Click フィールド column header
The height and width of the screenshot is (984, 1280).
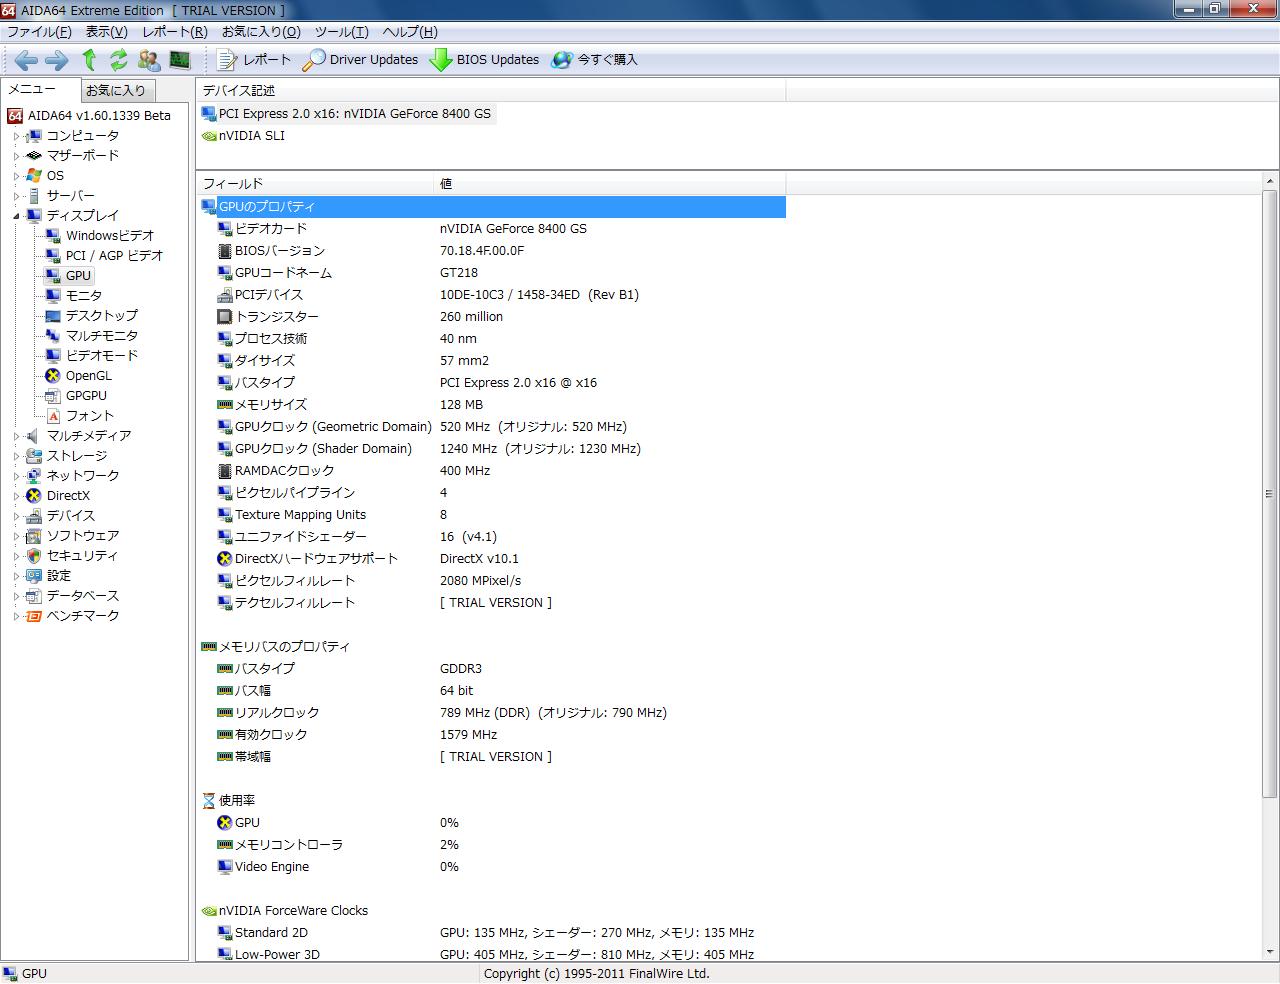tap(316, 184)
